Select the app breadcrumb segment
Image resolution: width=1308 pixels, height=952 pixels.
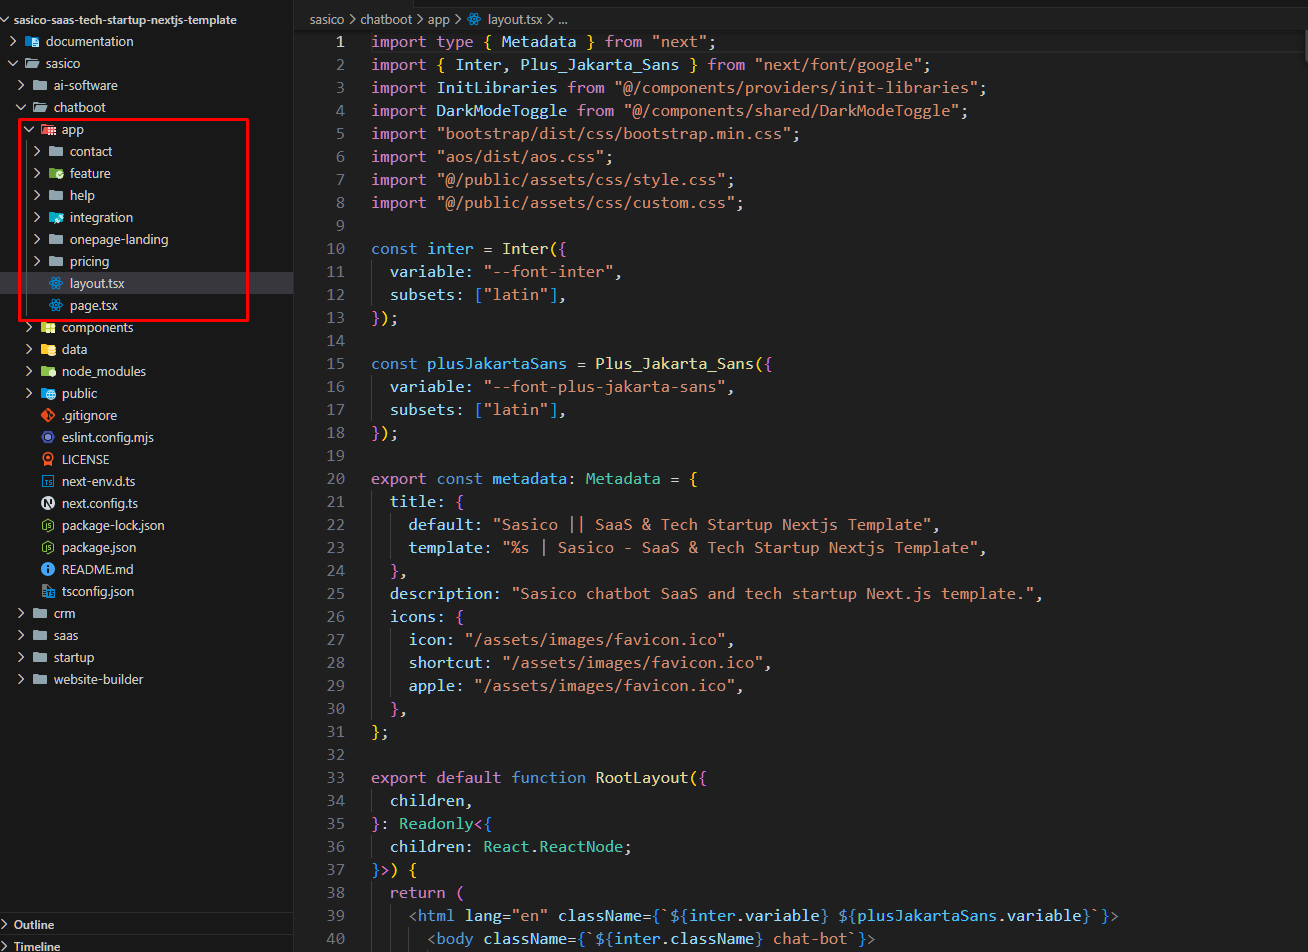coord(439,19)
